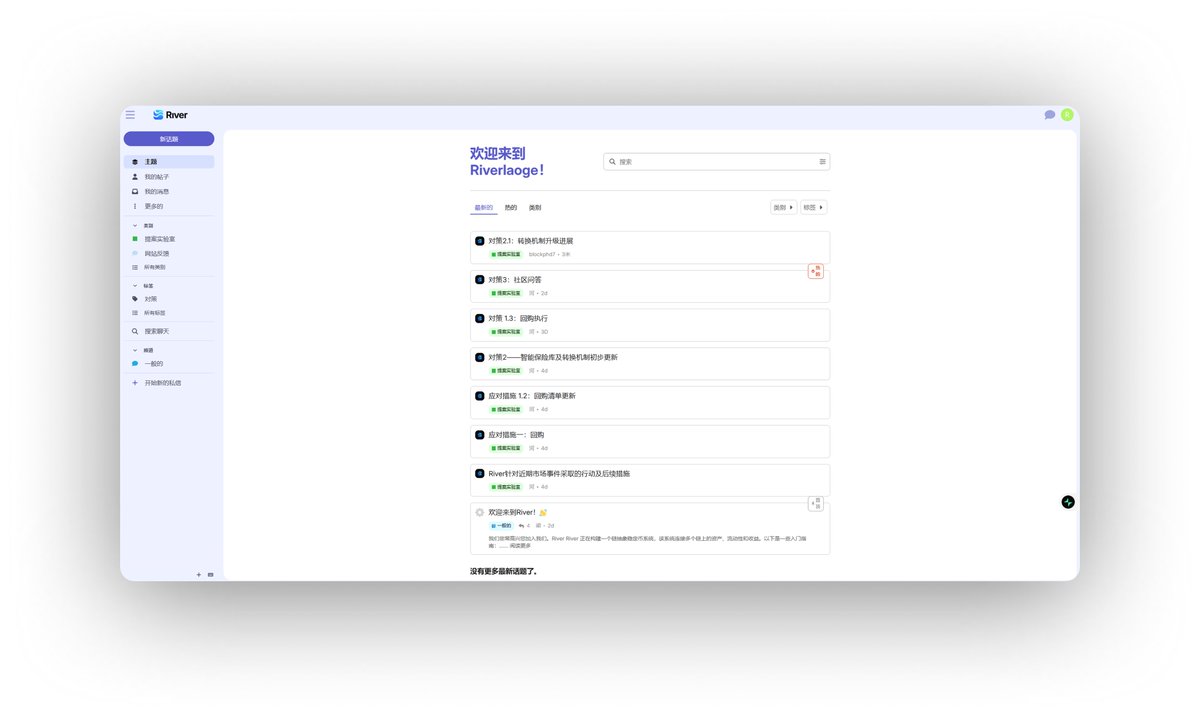Select 主题 in the sidebar

point(169,162)
